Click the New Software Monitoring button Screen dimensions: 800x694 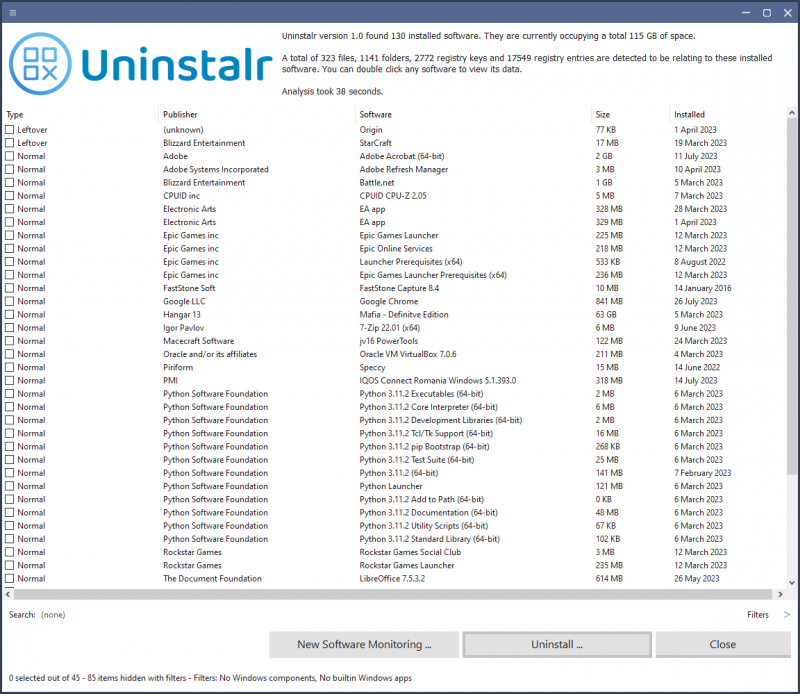[363, 644]
